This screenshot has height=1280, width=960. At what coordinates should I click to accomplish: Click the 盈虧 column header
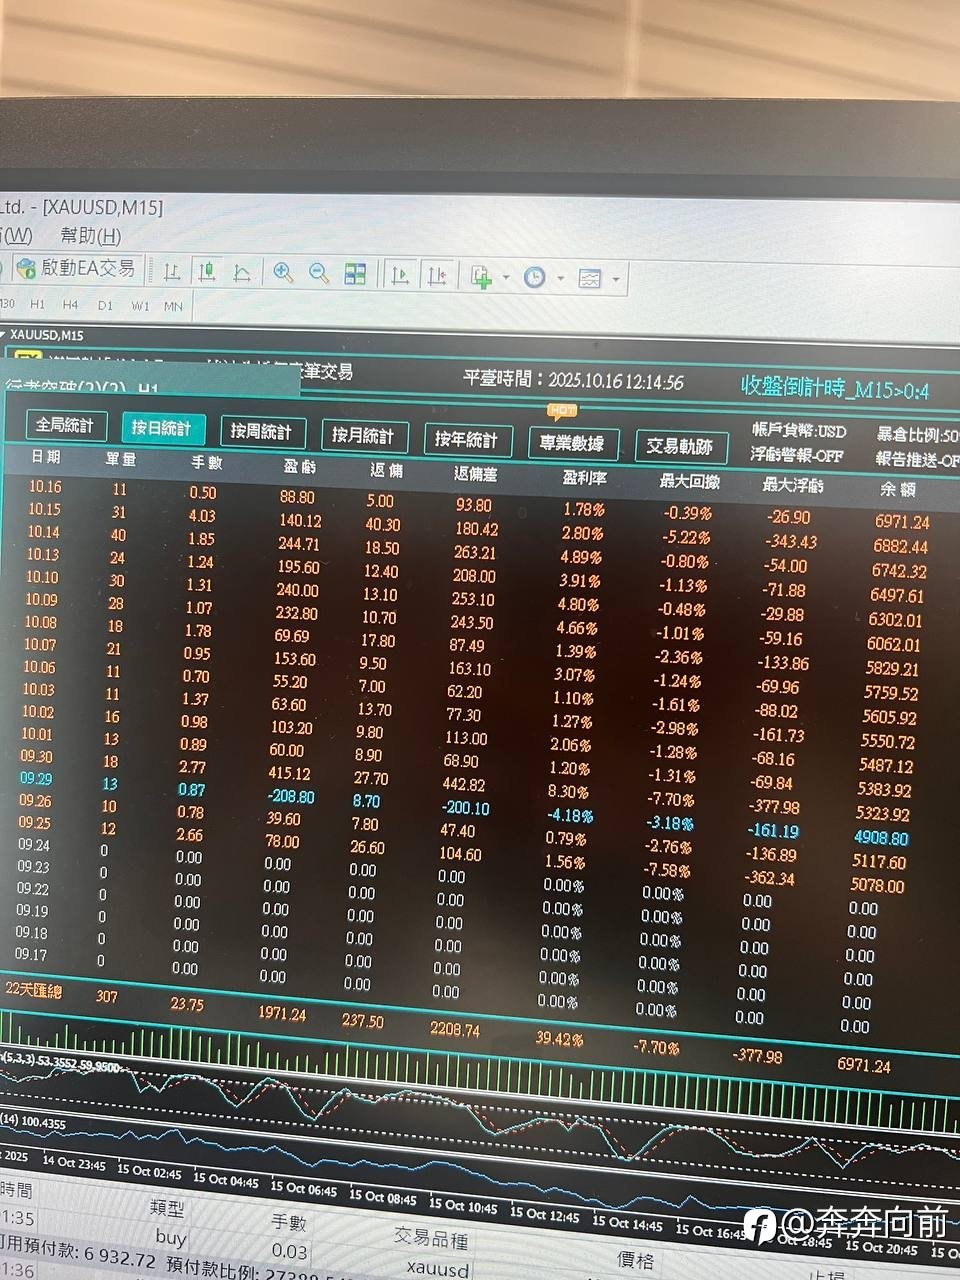pos(299,466)
